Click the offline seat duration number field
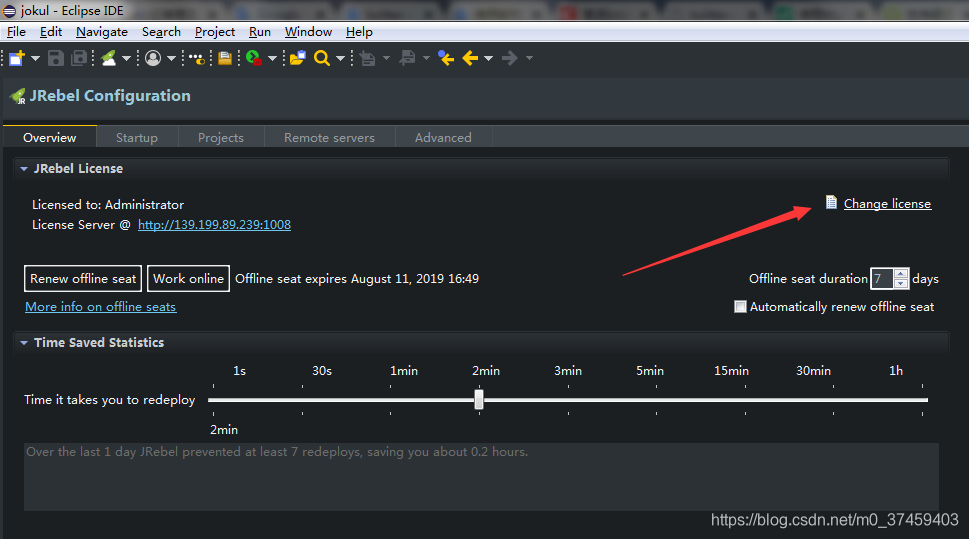 click(x=882, y=279)
